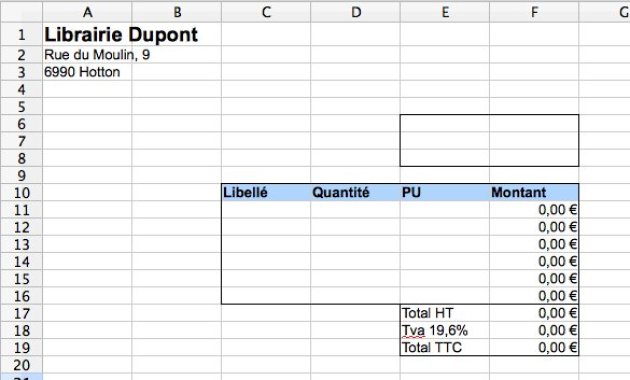Viewport: 630px width, 380px height.
Task: Select the Total HT label cell
Action: (x=445, y=313)
